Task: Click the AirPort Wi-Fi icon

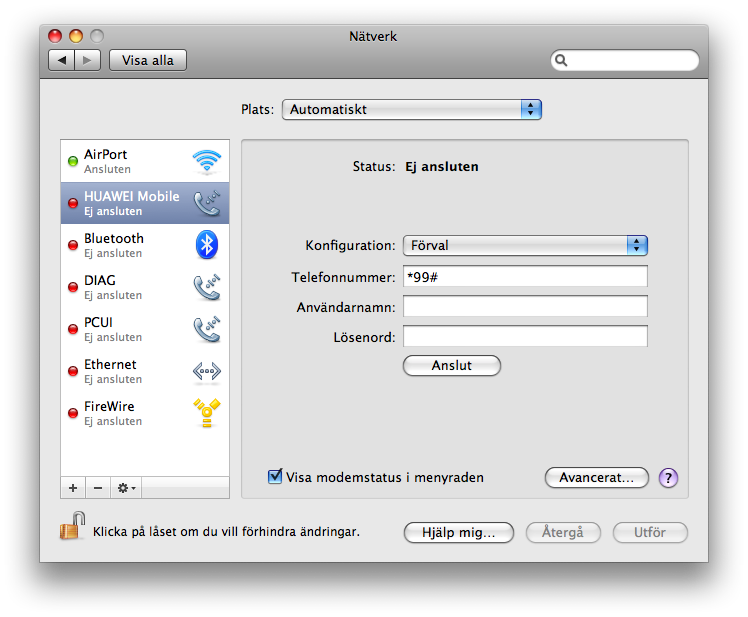Action: [207, 161]
